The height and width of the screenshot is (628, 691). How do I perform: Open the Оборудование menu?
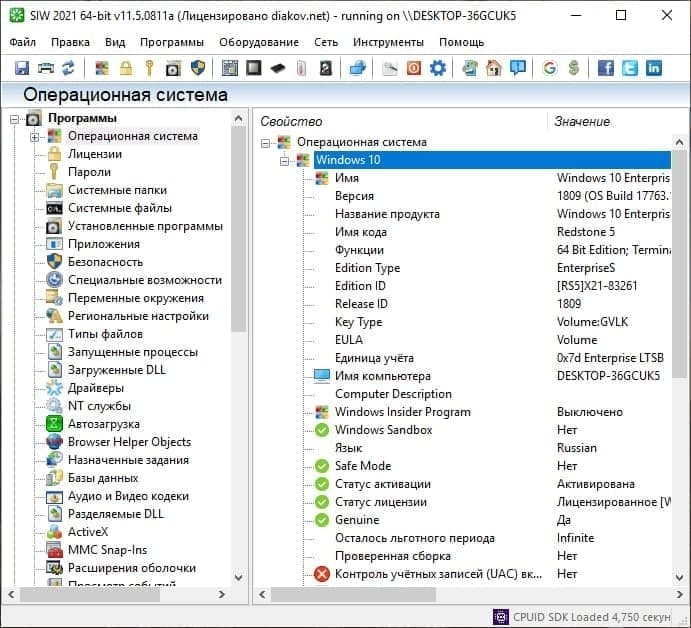pyautogui.click(x=260, y=42)
